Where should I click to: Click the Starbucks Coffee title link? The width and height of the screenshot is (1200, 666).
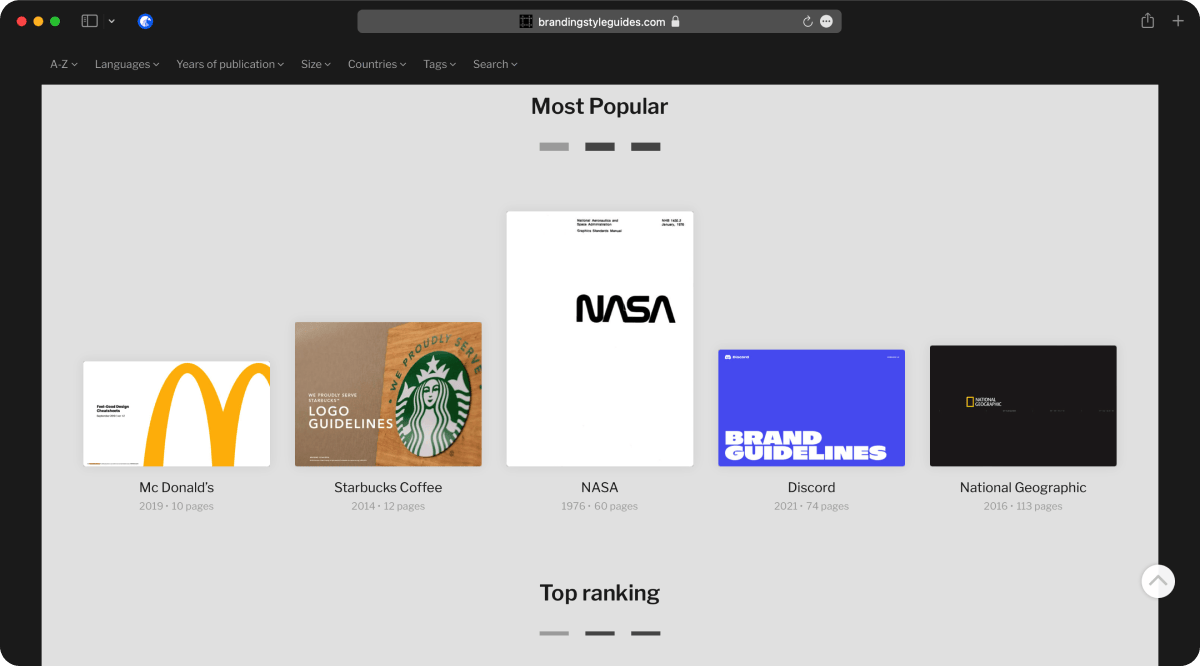click(x=388, y=488)
